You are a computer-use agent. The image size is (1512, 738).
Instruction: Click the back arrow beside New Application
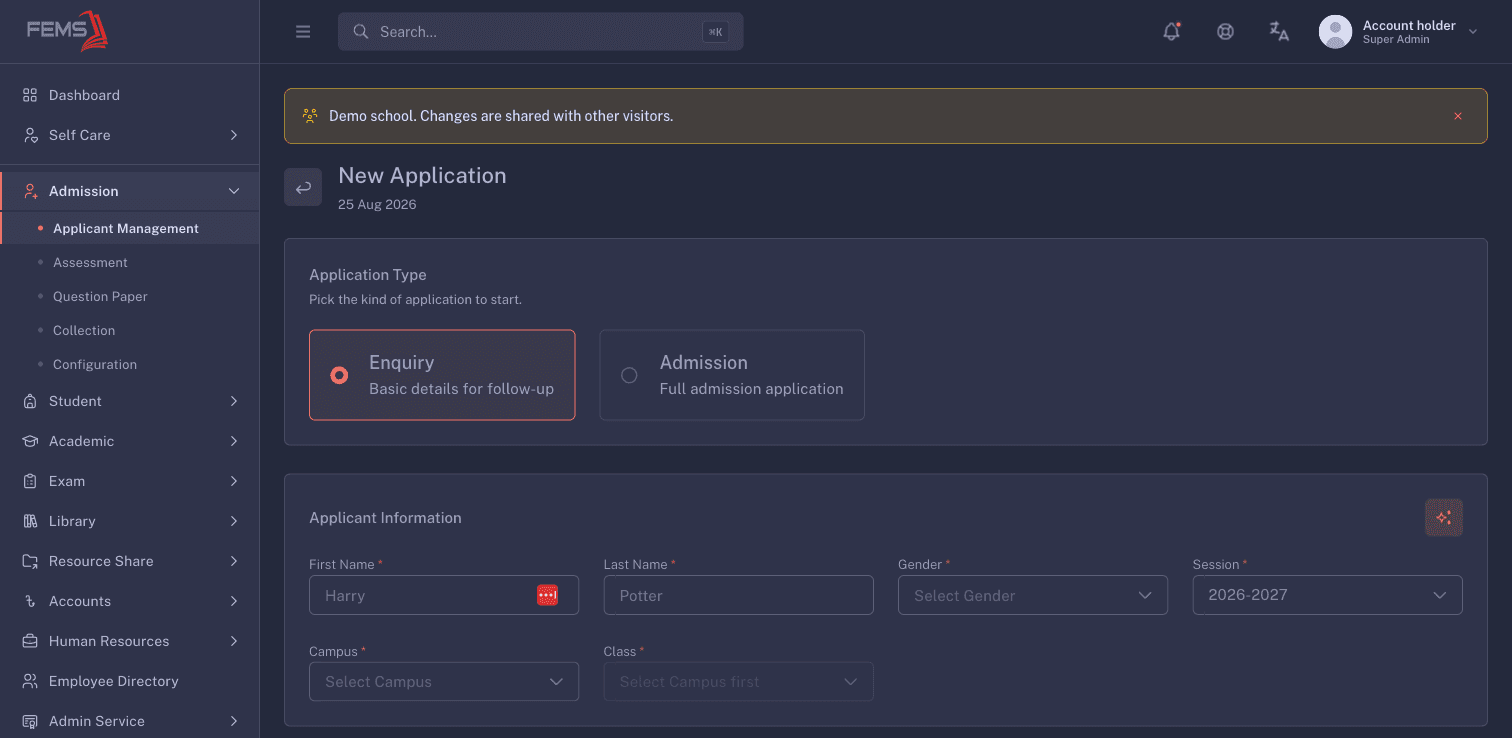pos(303,187)
